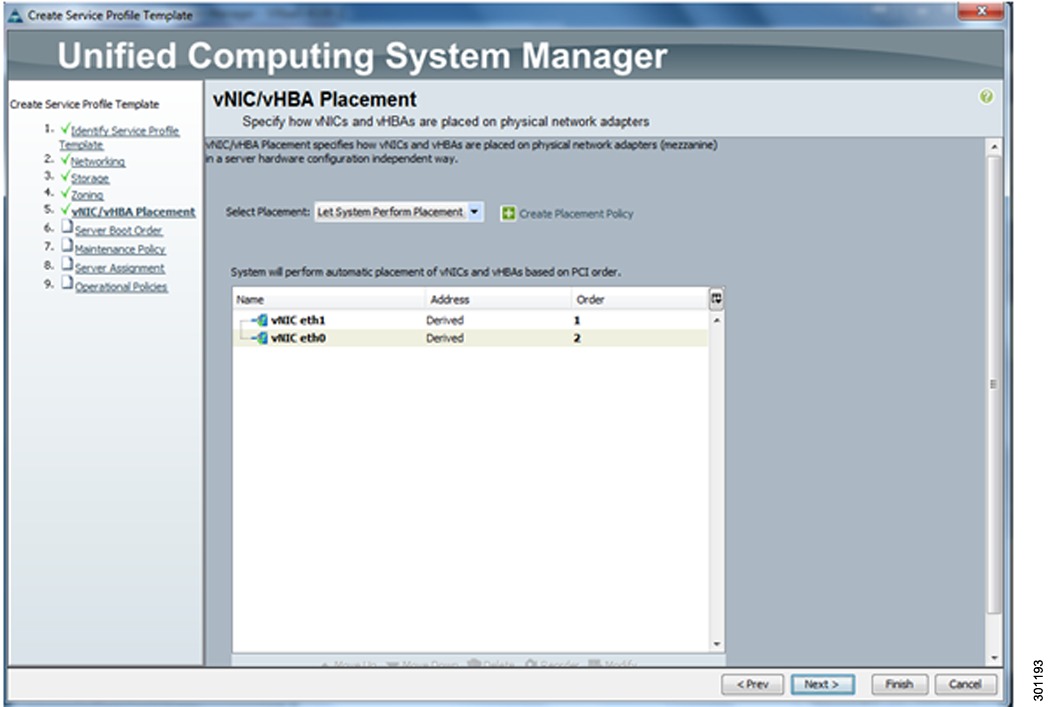Sort by the Name column header

click(x=329, y=299)
